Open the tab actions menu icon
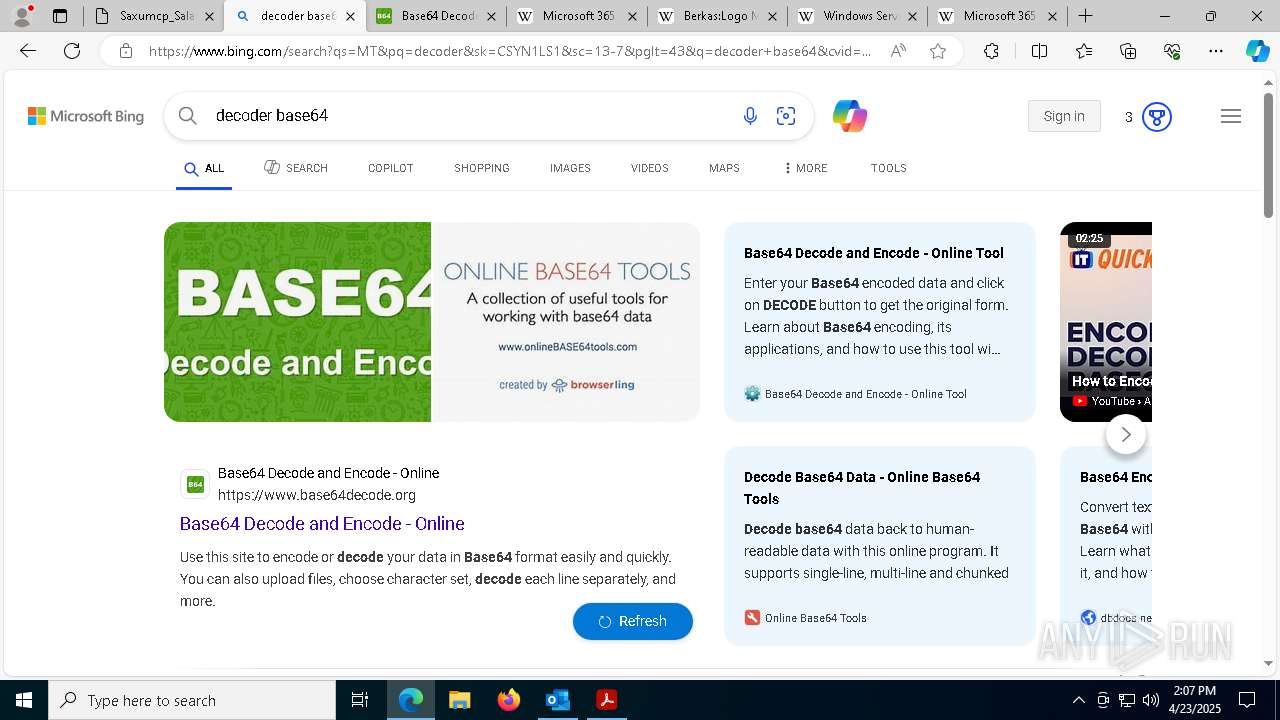Image resolution: width=1280 pixels, height=720 pixels. click(x=60, y=16)
